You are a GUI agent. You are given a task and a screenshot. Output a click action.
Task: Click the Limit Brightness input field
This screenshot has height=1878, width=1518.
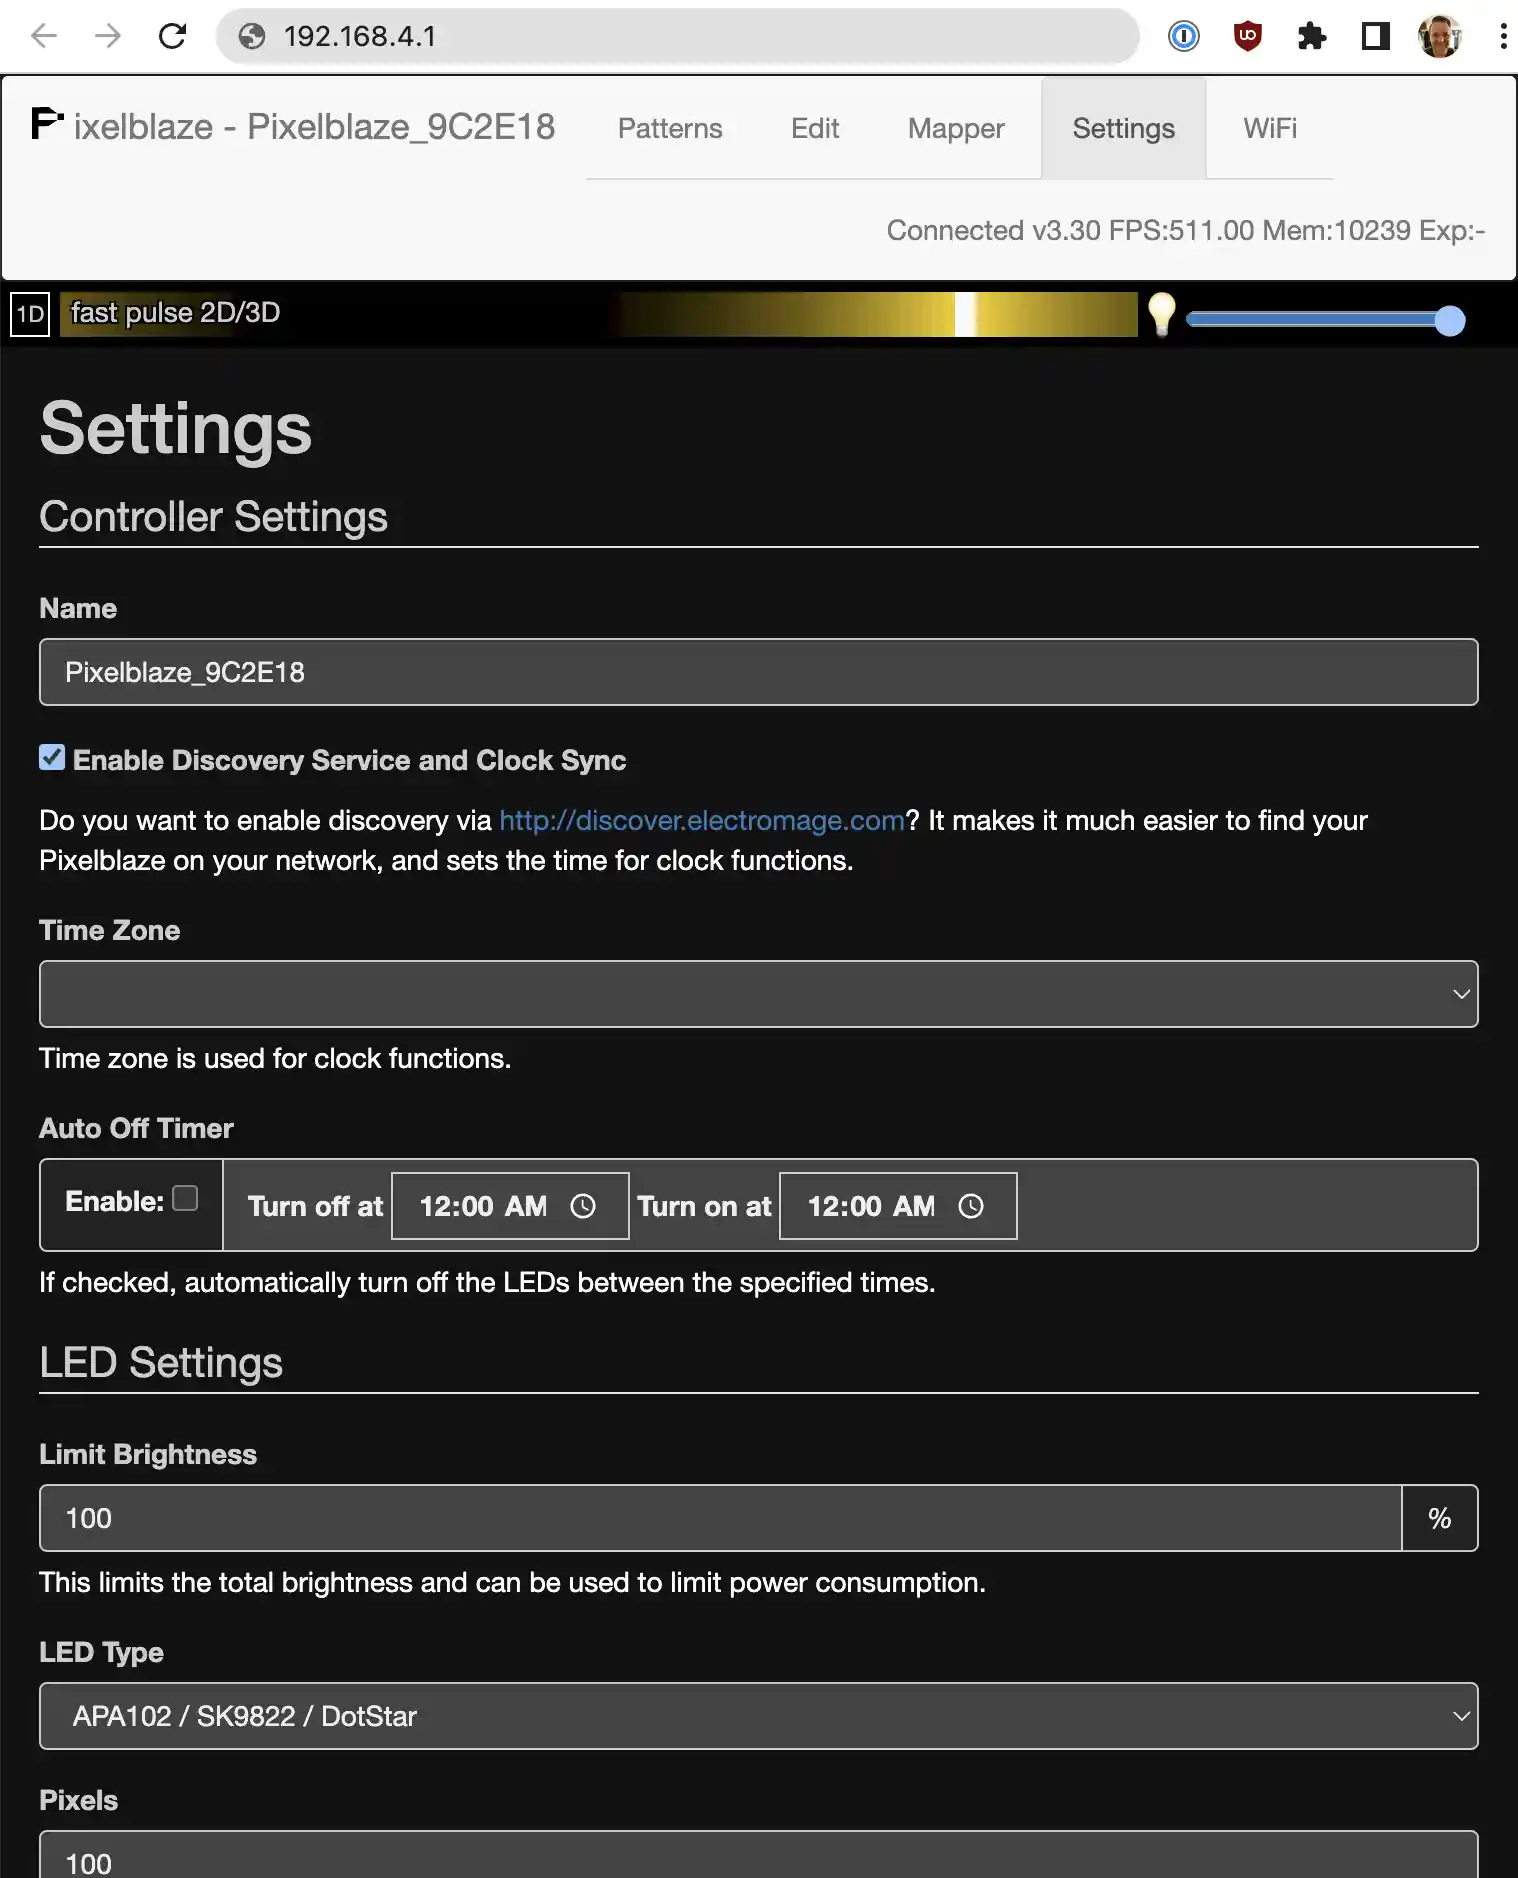coord(720,1518)
